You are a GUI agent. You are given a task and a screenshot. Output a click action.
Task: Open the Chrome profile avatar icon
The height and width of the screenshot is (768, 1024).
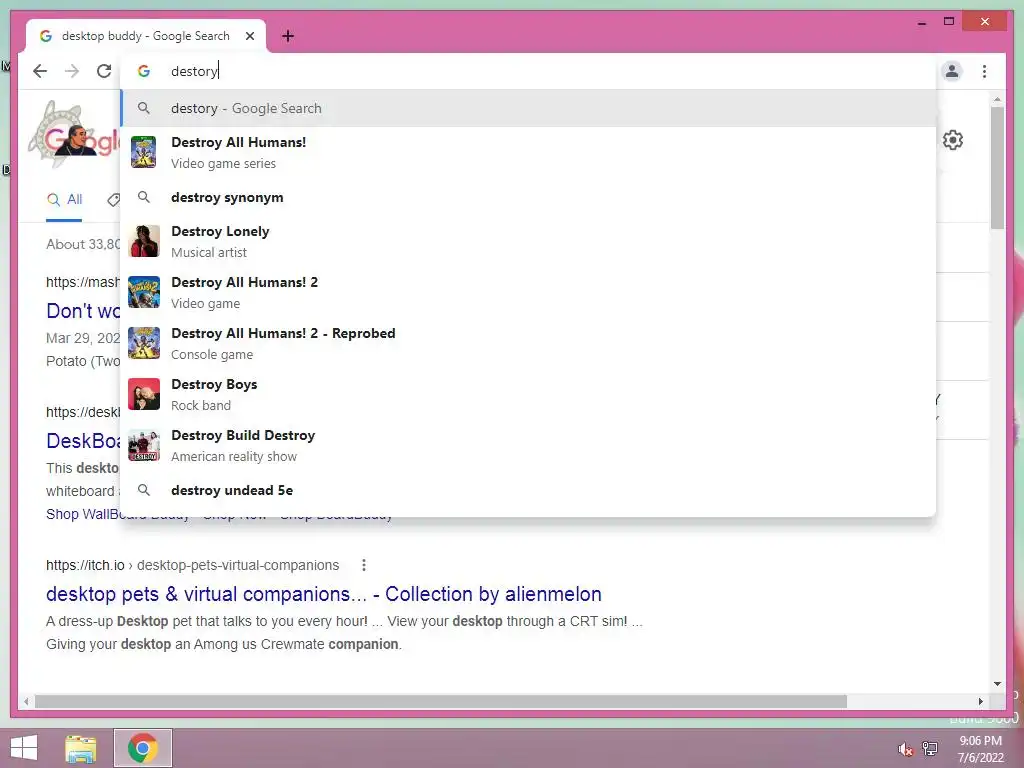point(952,71)
